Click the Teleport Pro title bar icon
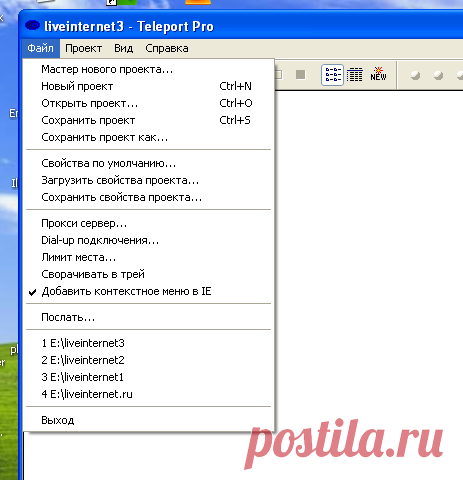This screenshot has width=463, height=480. pyautogui.click(x=32, y=25)
